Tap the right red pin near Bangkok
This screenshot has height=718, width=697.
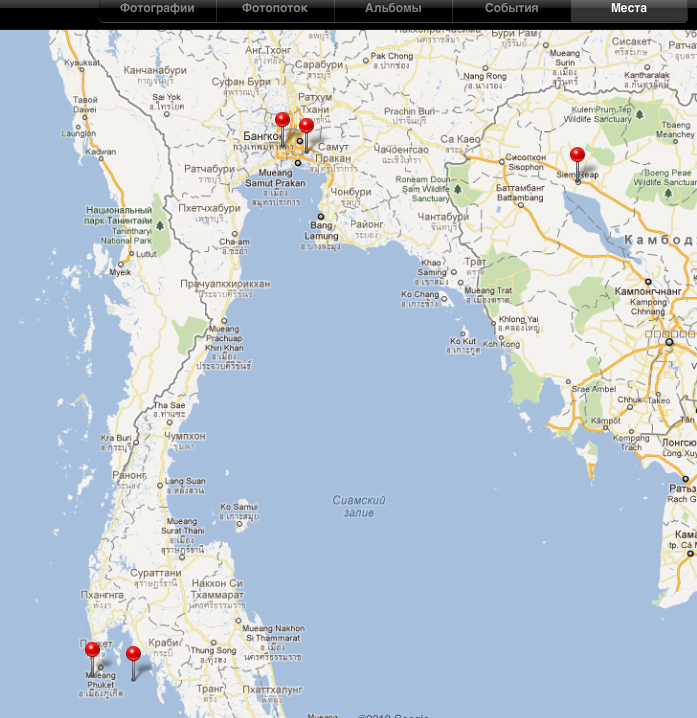[306, 127]
